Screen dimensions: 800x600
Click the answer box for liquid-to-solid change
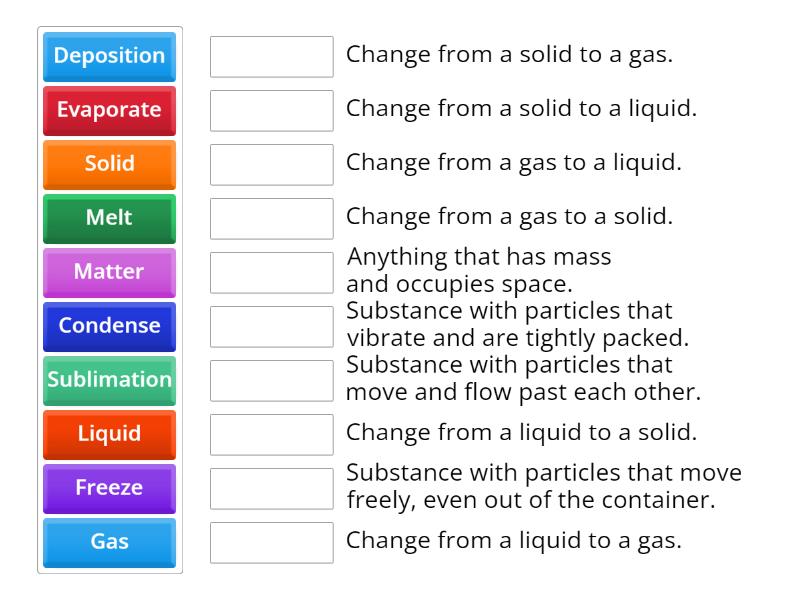pos(272,433)
